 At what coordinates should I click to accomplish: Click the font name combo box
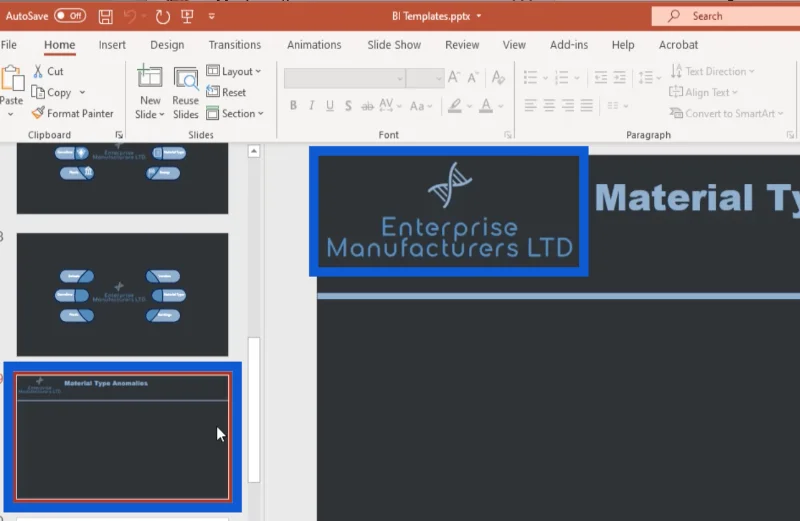(344, 78)
